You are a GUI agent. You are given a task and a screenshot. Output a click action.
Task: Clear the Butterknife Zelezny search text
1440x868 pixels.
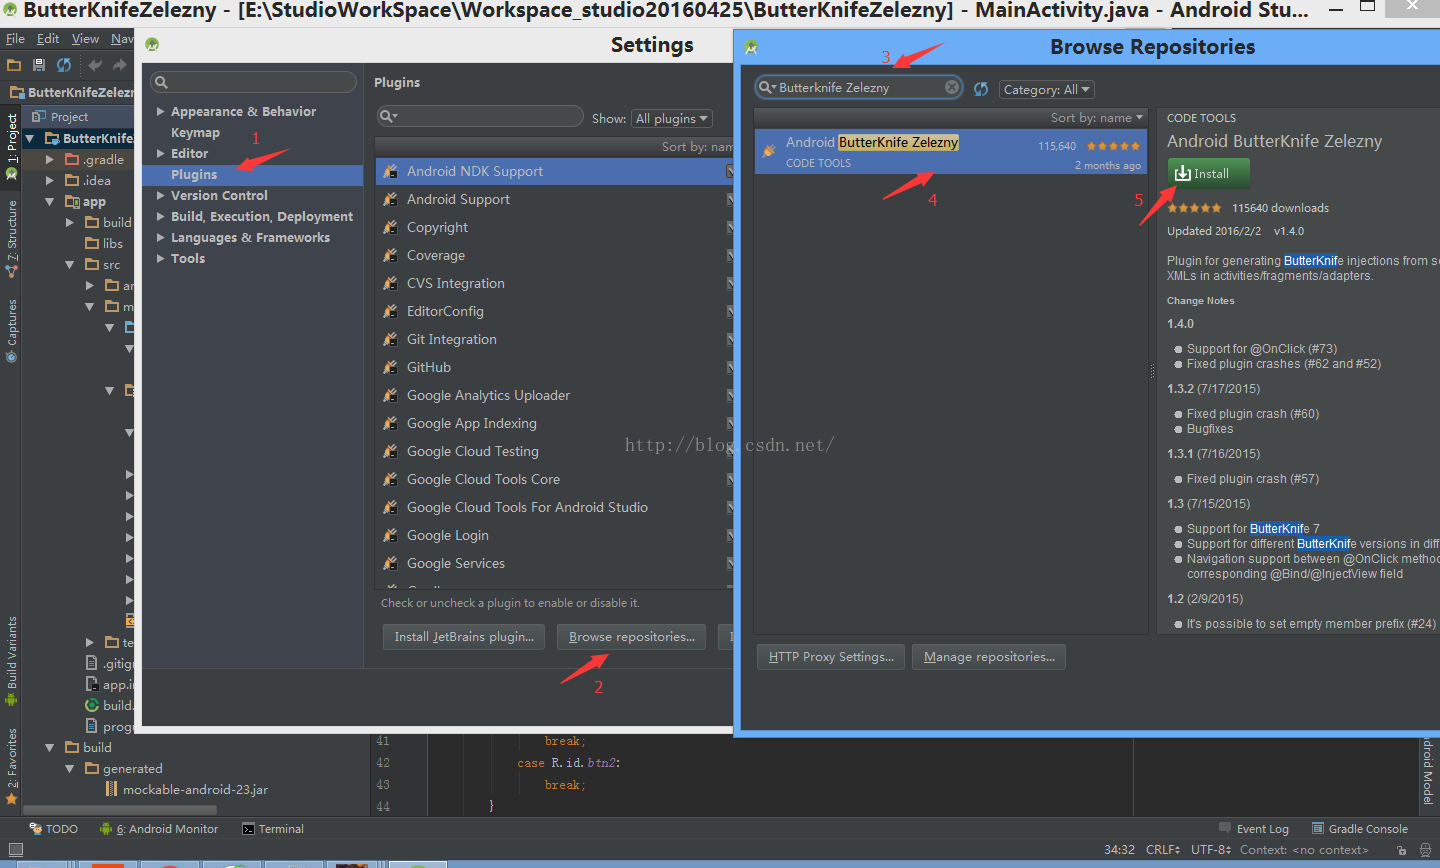pyautogui.click(x=952, y=87)
